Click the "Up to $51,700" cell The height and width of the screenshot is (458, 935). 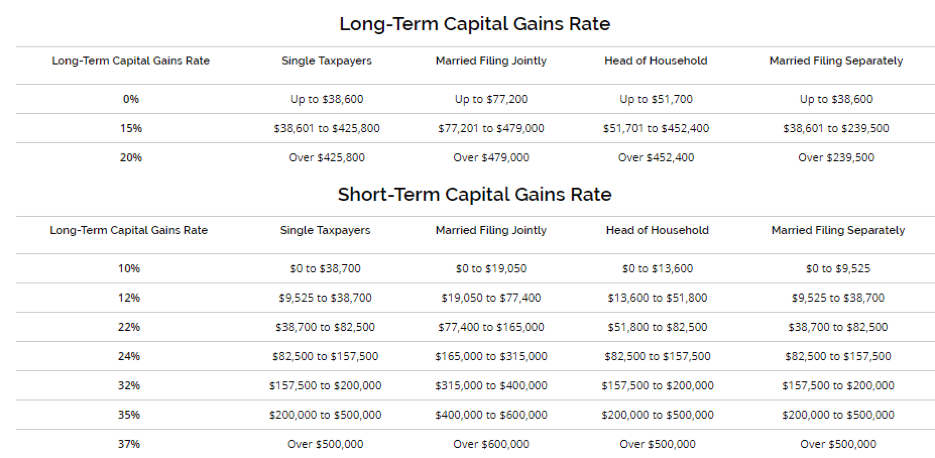(655, 99)
